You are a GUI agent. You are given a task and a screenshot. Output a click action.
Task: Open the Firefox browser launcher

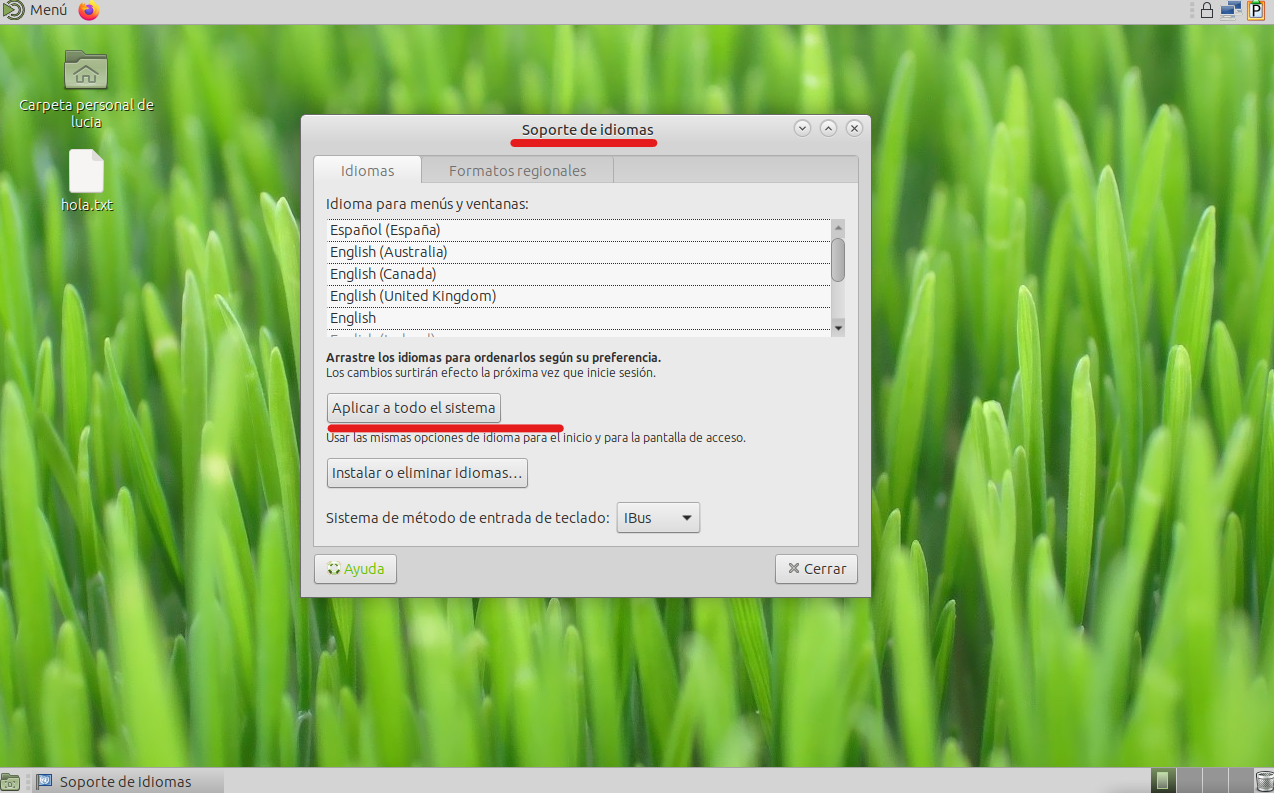tap(89, 11)
